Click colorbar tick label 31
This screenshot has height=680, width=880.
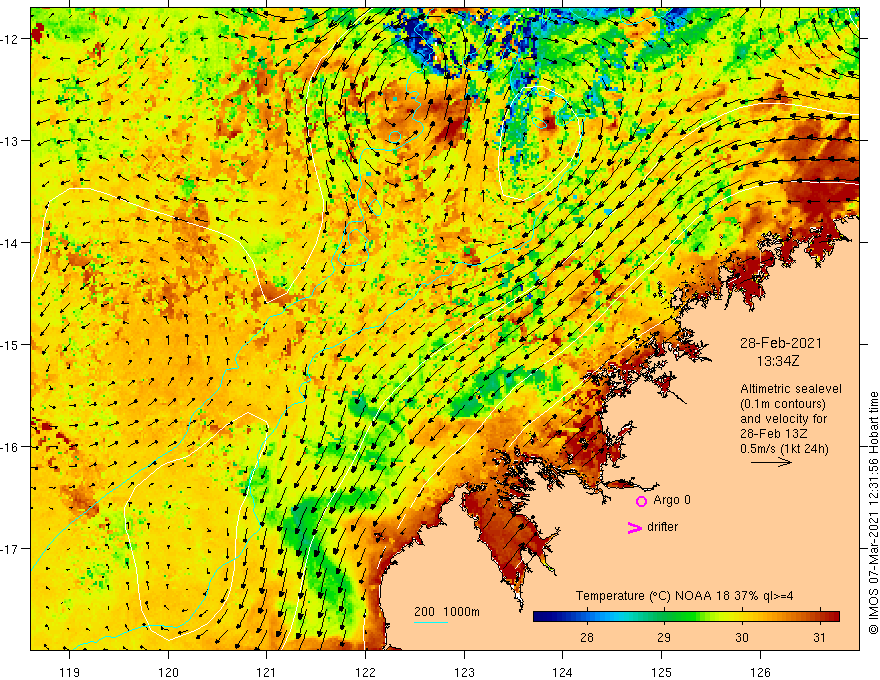(x=819, y=637)
